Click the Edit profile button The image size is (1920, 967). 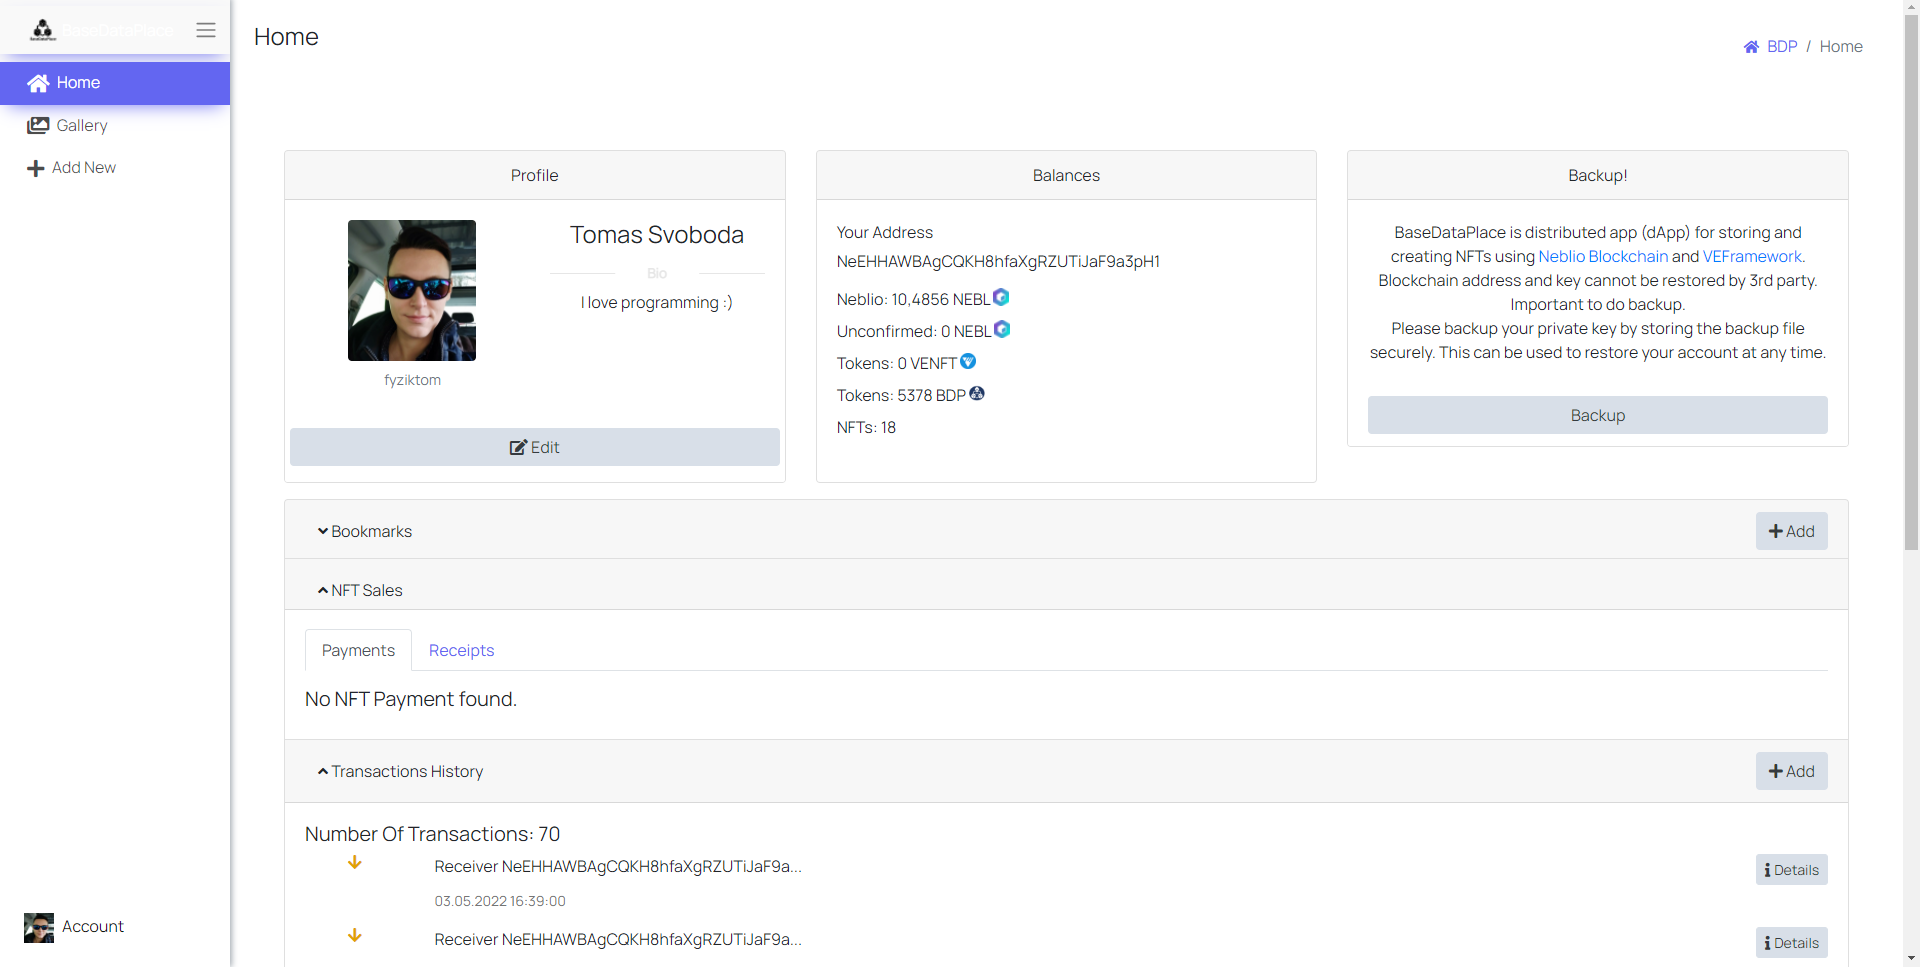click(534, 447)
